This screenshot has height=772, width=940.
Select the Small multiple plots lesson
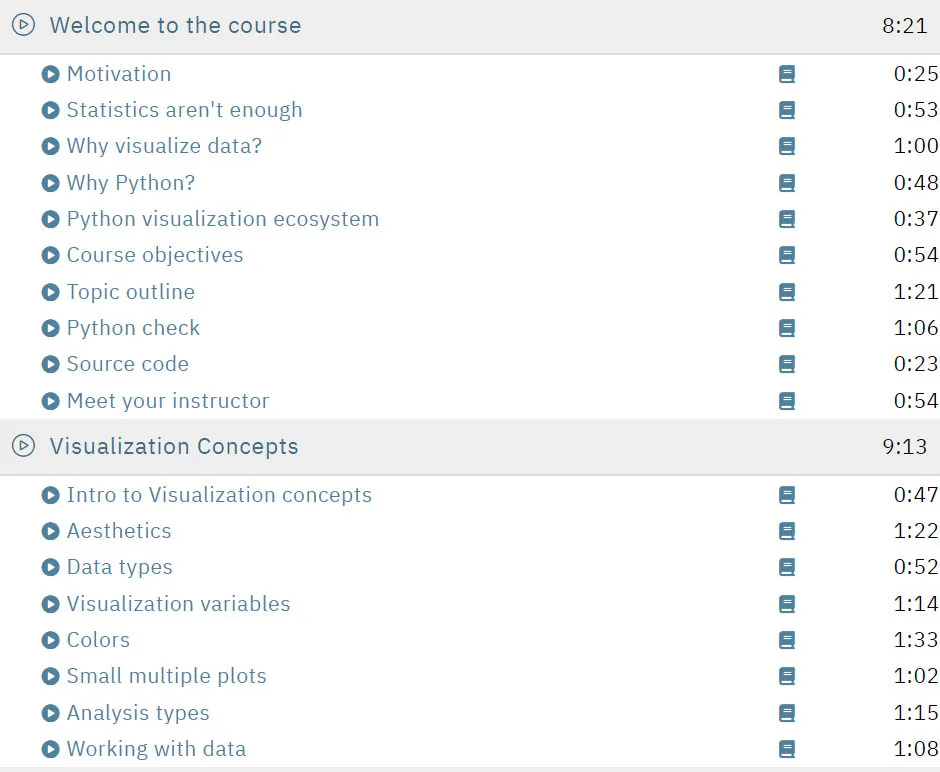click(167, 676)
